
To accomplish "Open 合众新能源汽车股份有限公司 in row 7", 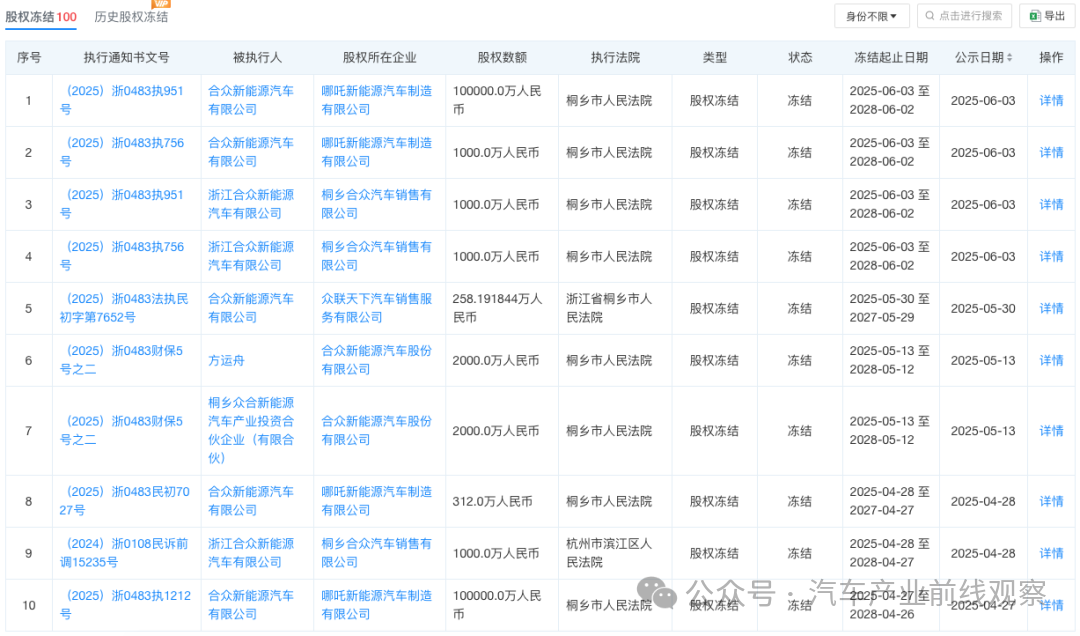I will [x=377, y=431].
